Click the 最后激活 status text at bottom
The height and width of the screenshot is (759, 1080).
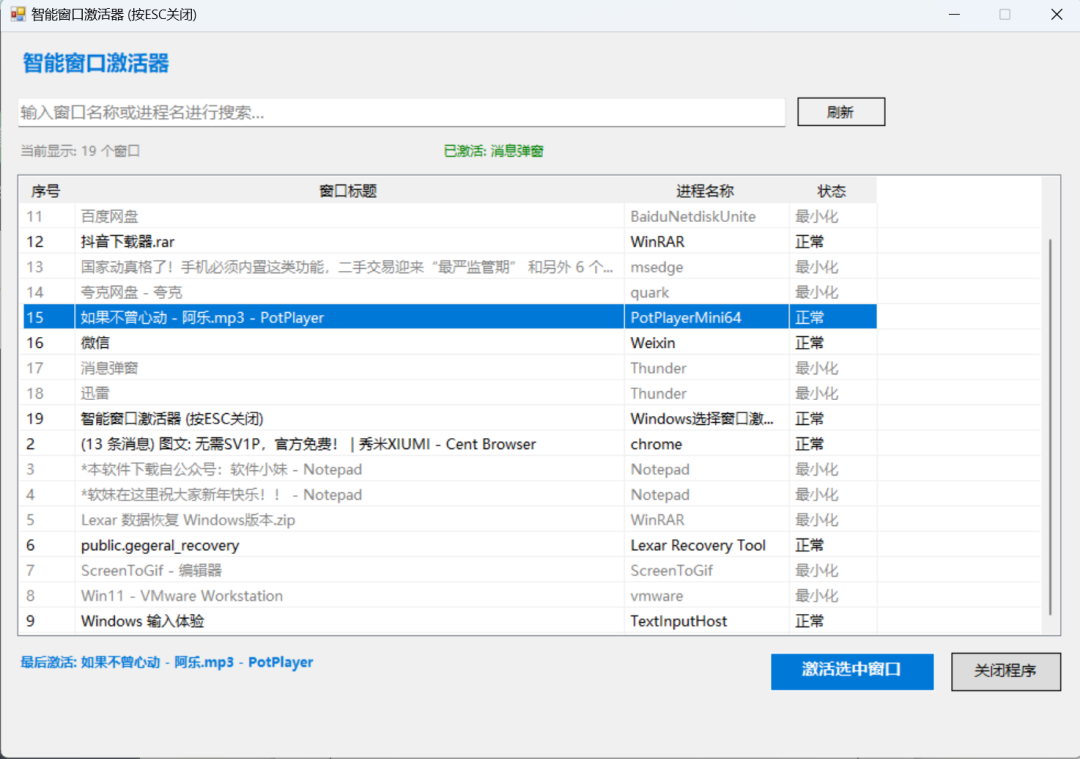167,663
